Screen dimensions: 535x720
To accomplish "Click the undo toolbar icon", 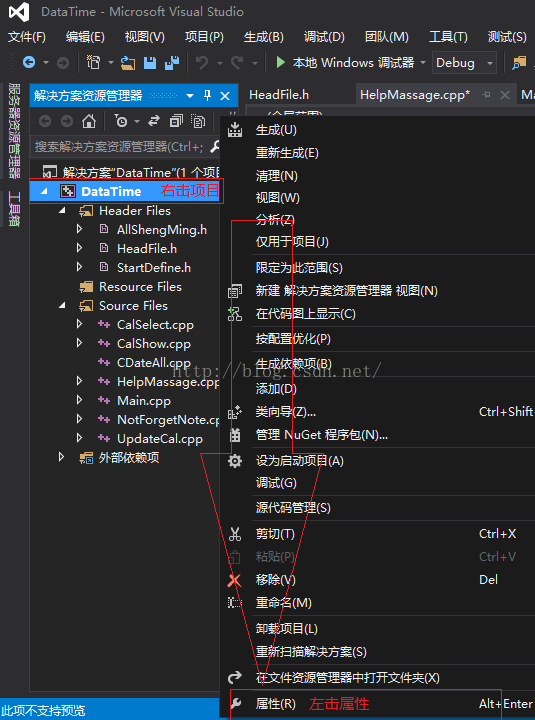I will click(202, 62).
